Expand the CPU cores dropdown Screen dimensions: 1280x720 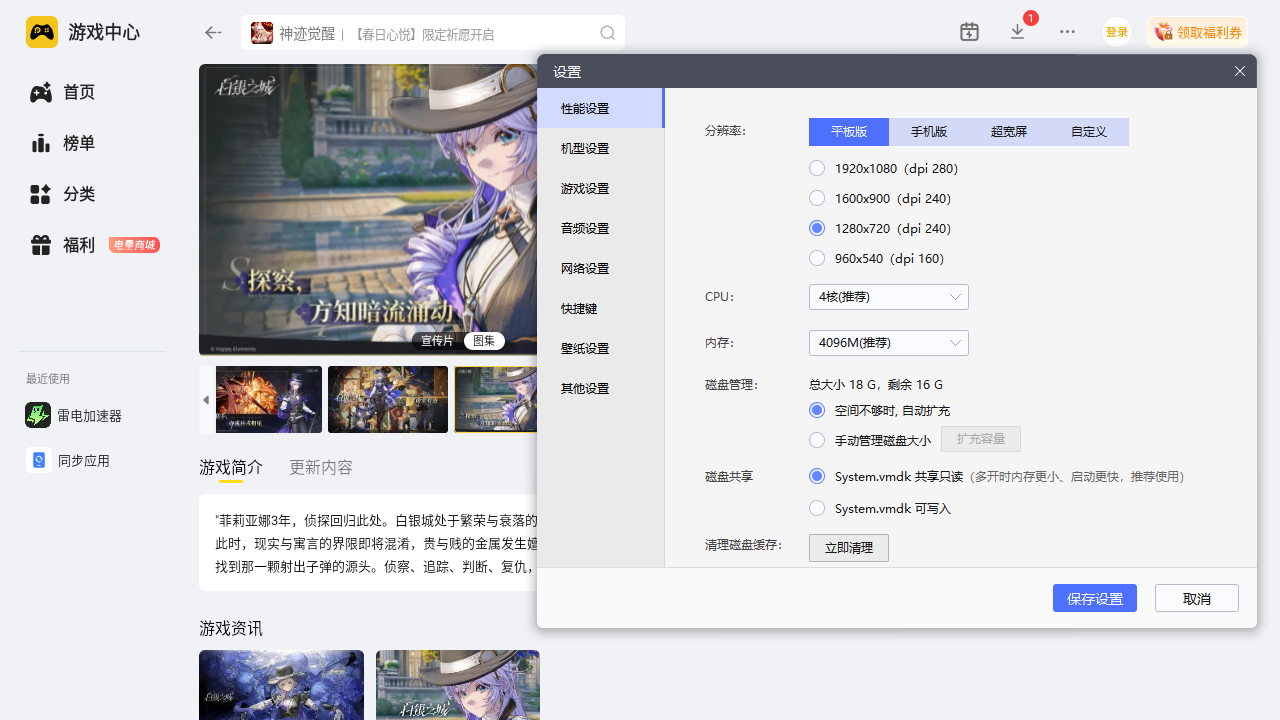(888, 297)
